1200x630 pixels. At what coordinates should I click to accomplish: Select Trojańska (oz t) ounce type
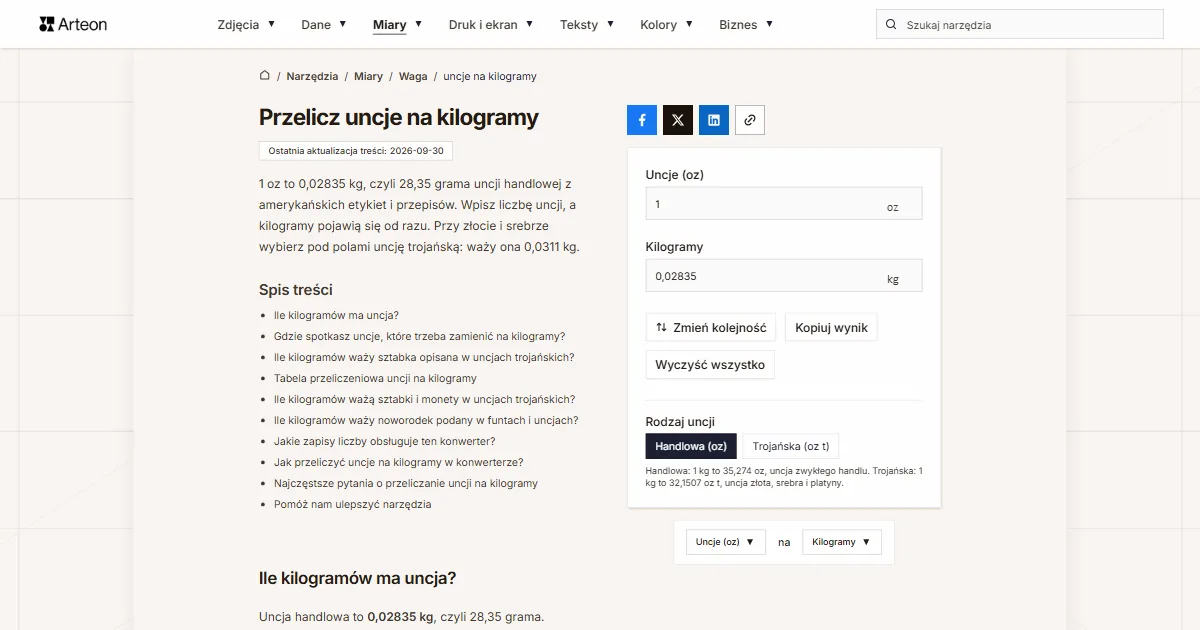coord(790,446)
